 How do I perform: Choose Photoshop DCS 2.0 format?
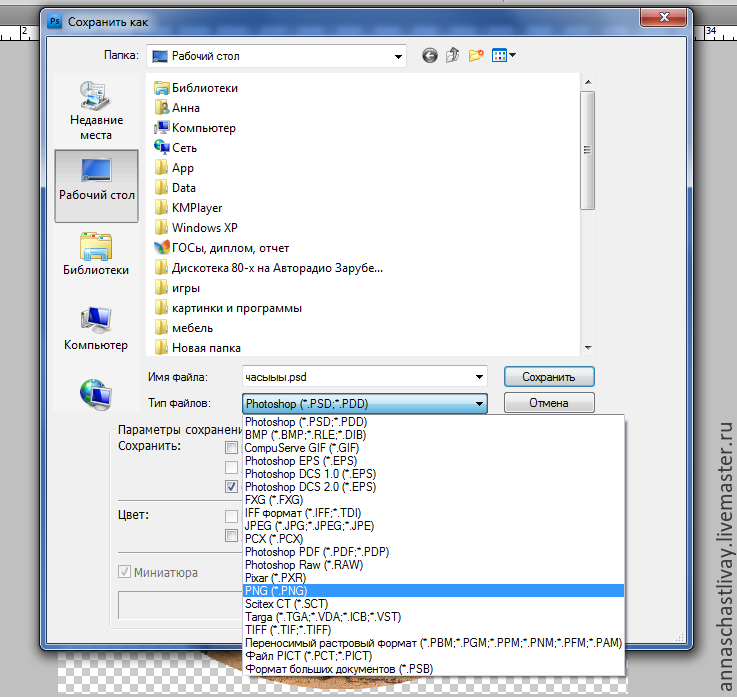[433, 487]
